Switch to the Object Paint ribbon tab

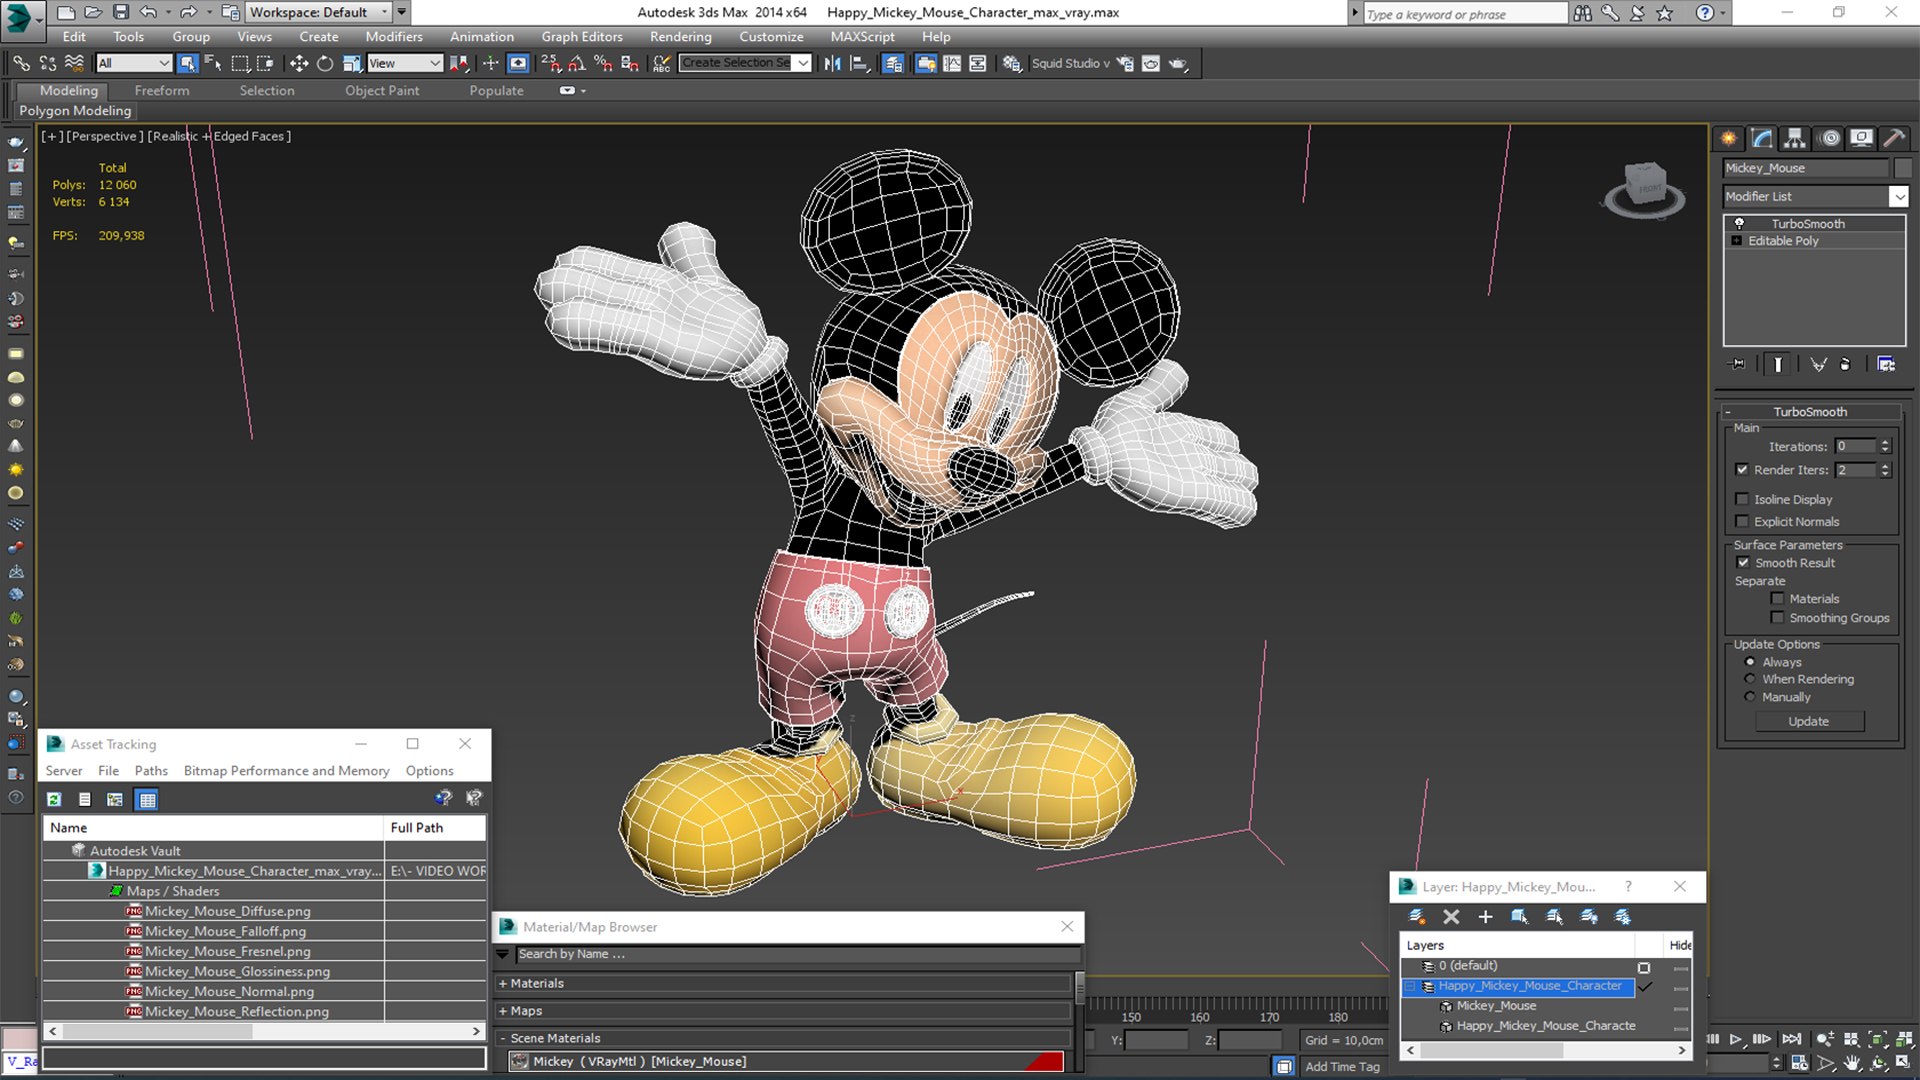click(382, 90)
